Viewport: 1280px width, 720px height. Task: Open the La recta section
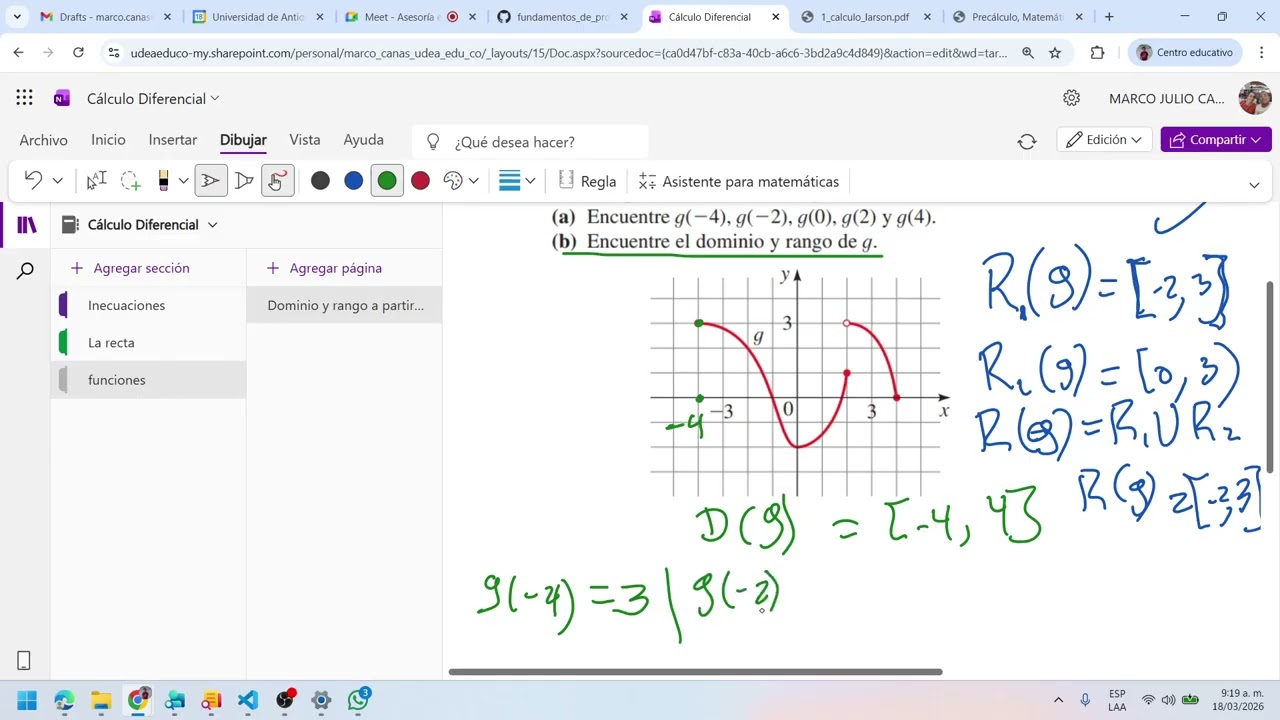[148, 343]
